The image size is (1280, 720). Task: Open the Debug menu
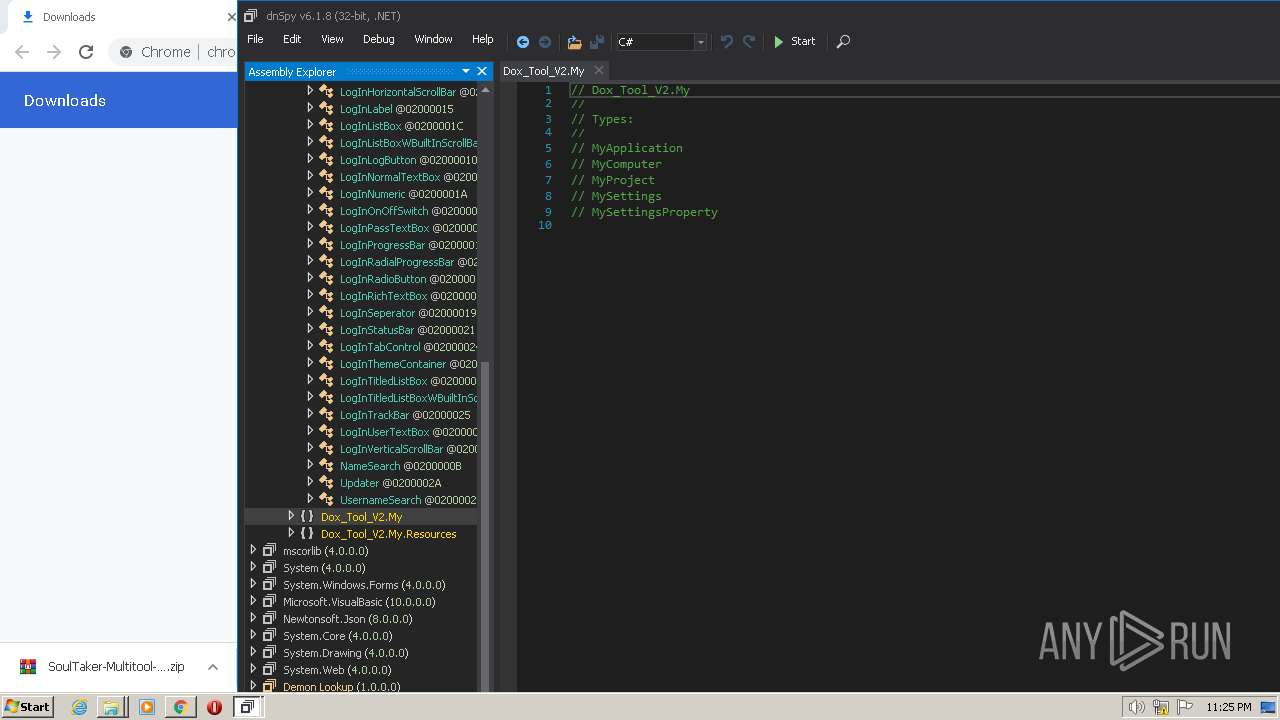click(378, 39)
